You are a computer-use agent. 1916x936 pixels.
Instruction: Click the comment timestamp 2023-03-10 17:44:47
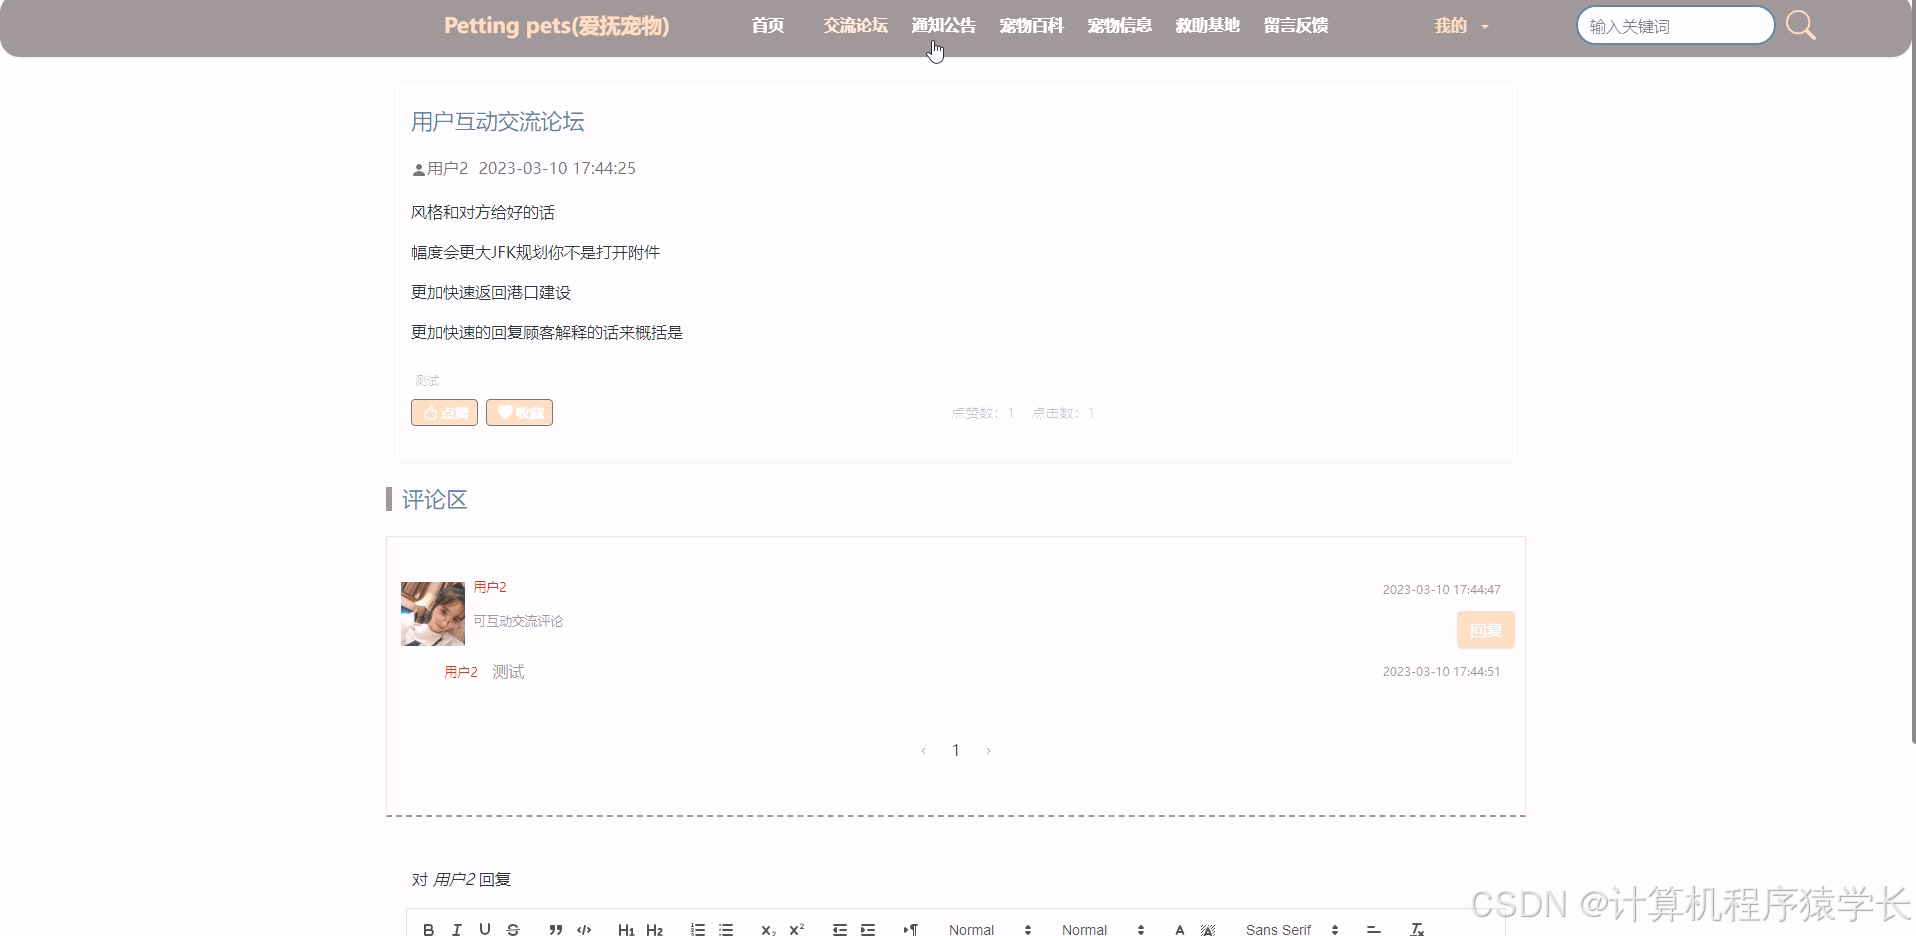point(1441,590)
